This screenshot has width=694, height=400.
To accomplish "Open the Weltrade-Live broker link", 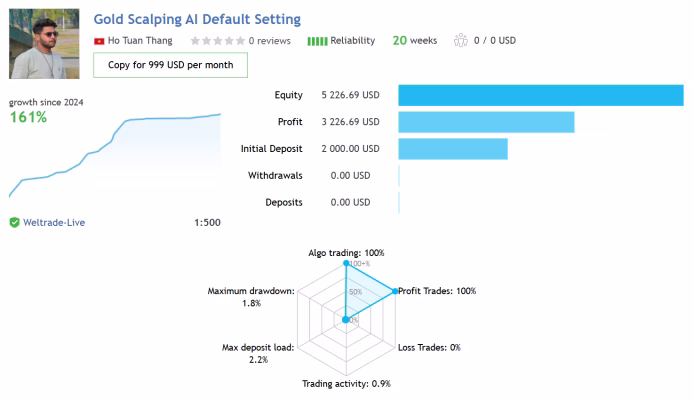I will [54, 223].
